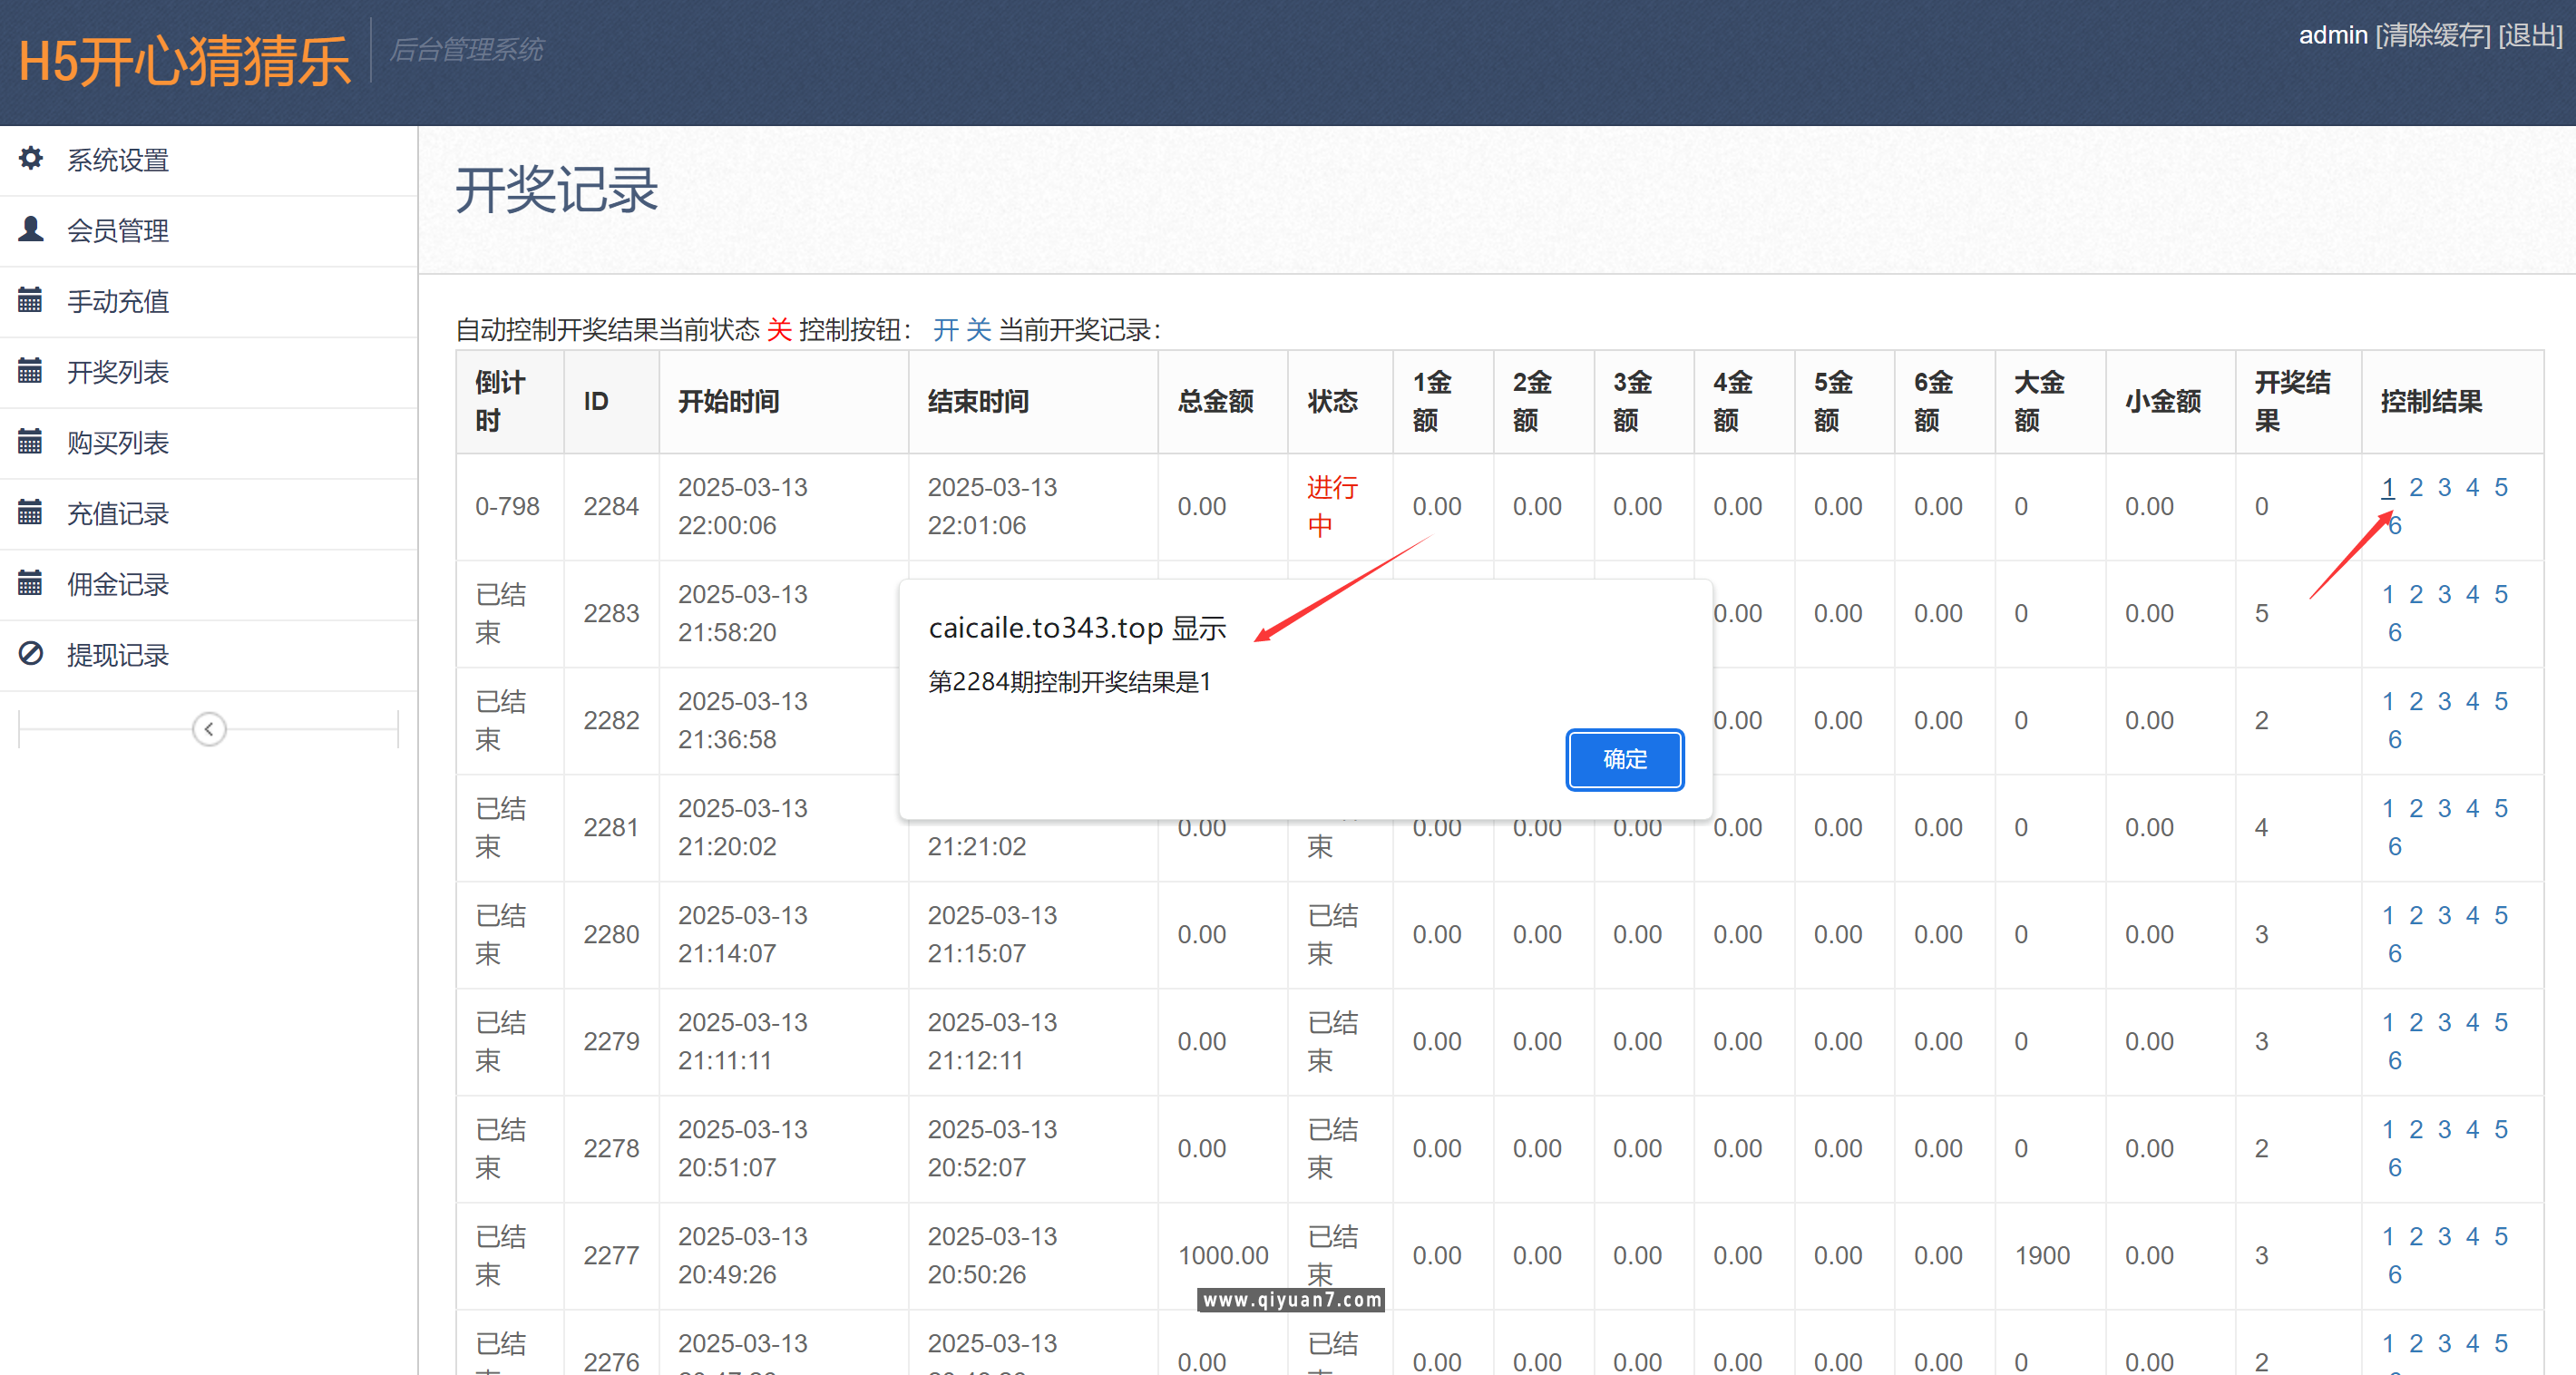Click the 手动充值 calendar icon
The height and width of the screenshot is (1375, 2576).
[31, 300]
